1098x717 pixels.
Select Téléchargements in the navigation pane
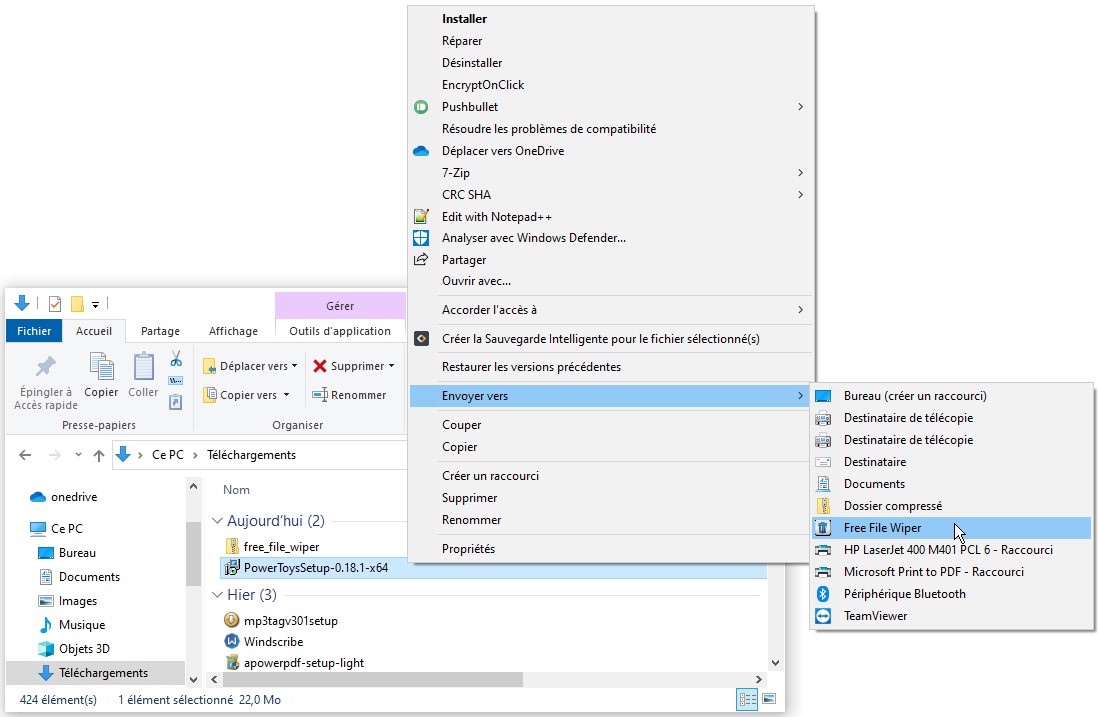(103, 673)
